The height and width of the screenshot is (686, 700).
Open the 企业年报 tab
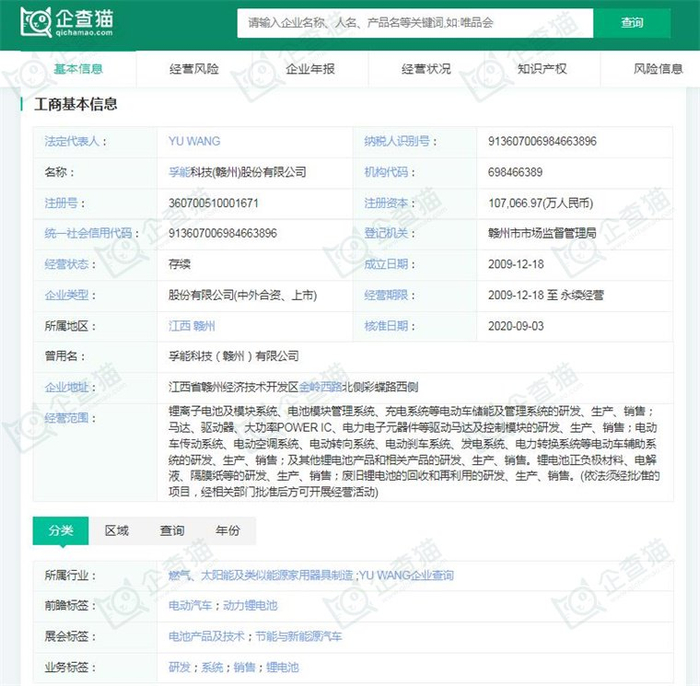click(310, 69)
